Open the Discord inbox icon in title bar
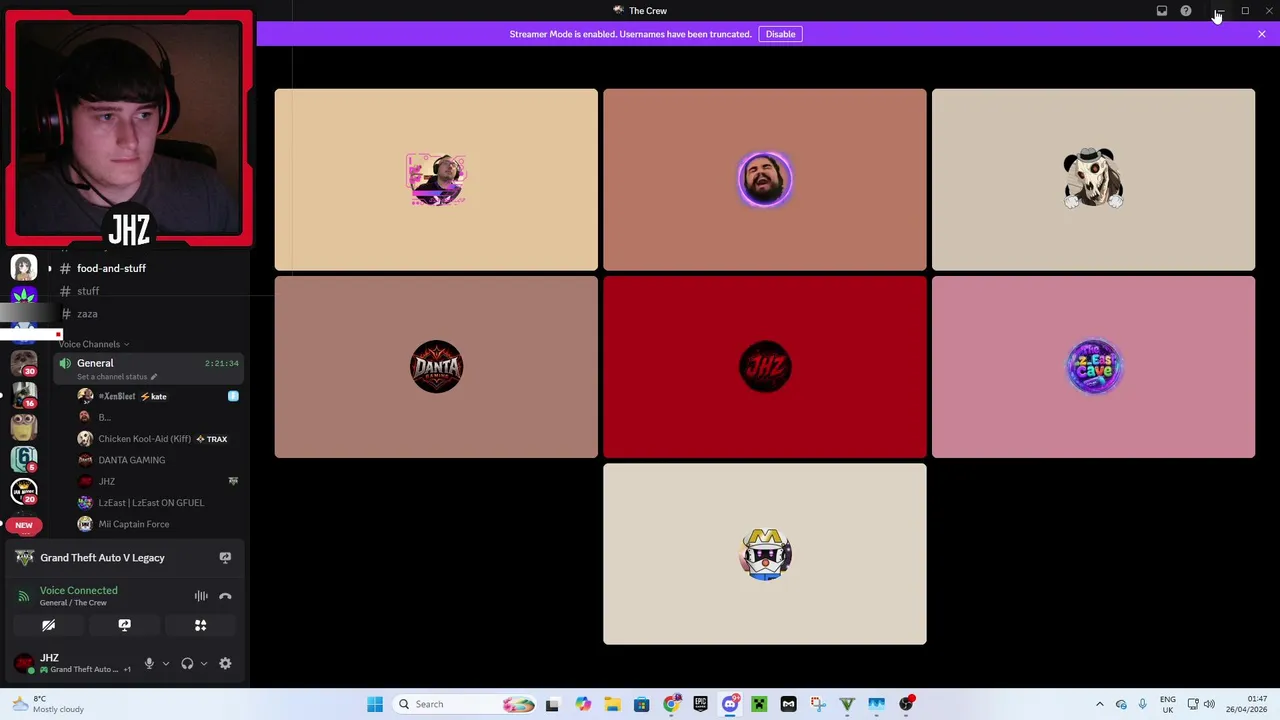 tap(1162, 11)
